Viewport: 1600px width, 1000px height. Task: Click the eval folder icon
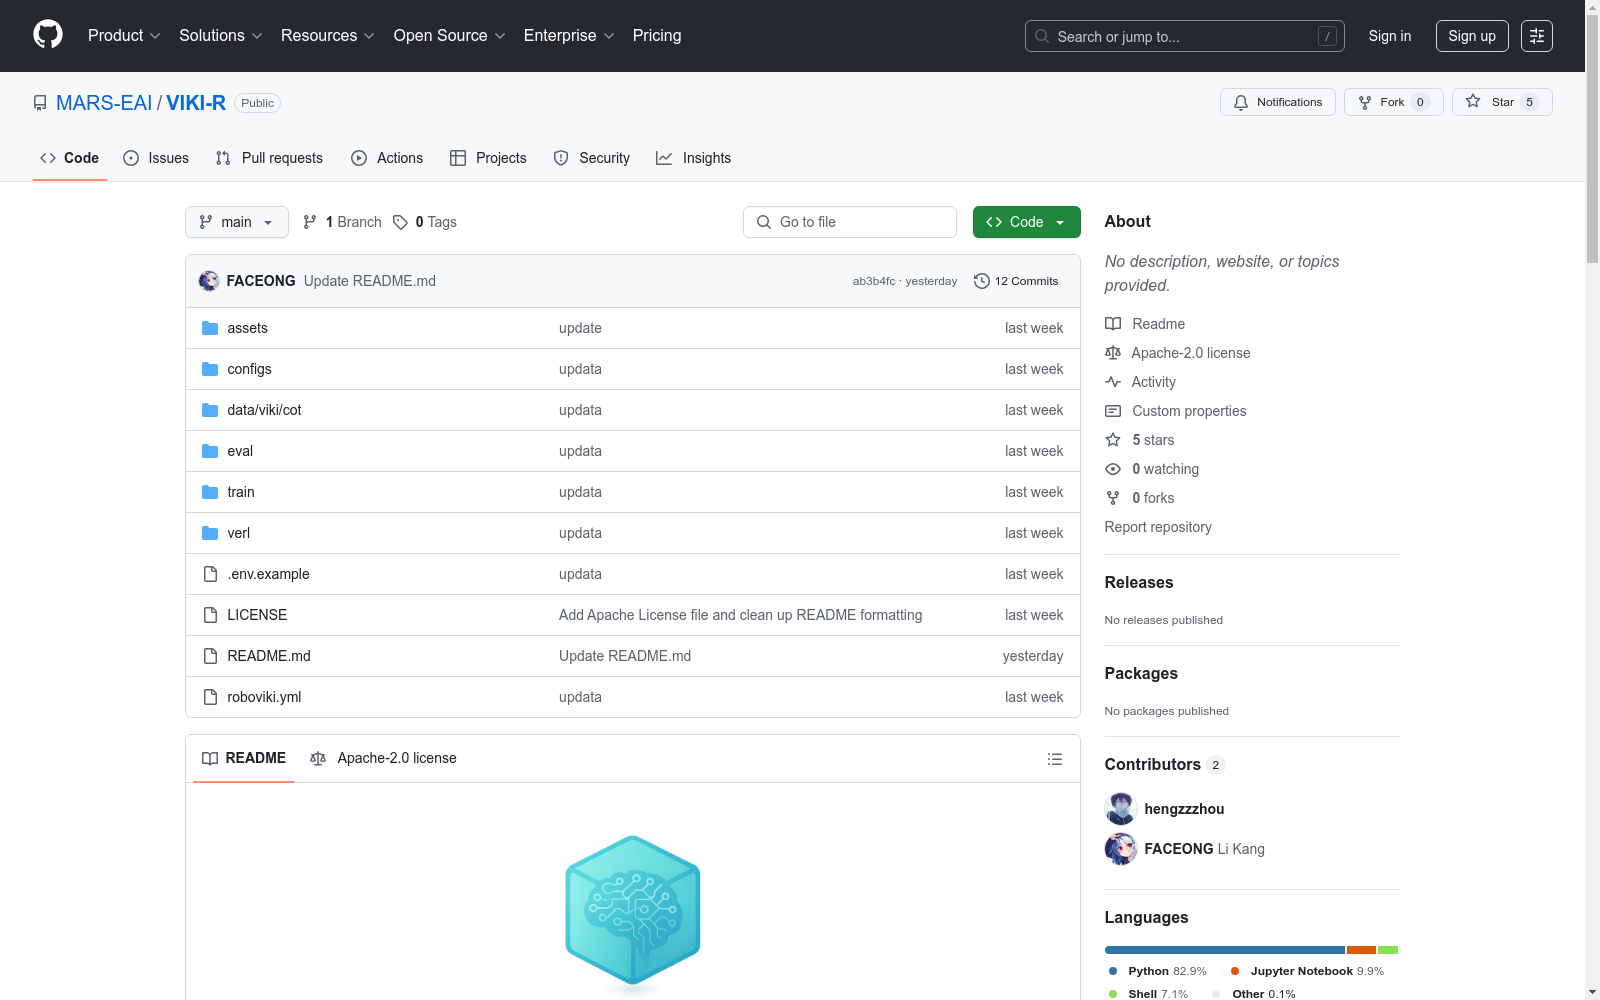pyautogui.click(x=210, y=451)
